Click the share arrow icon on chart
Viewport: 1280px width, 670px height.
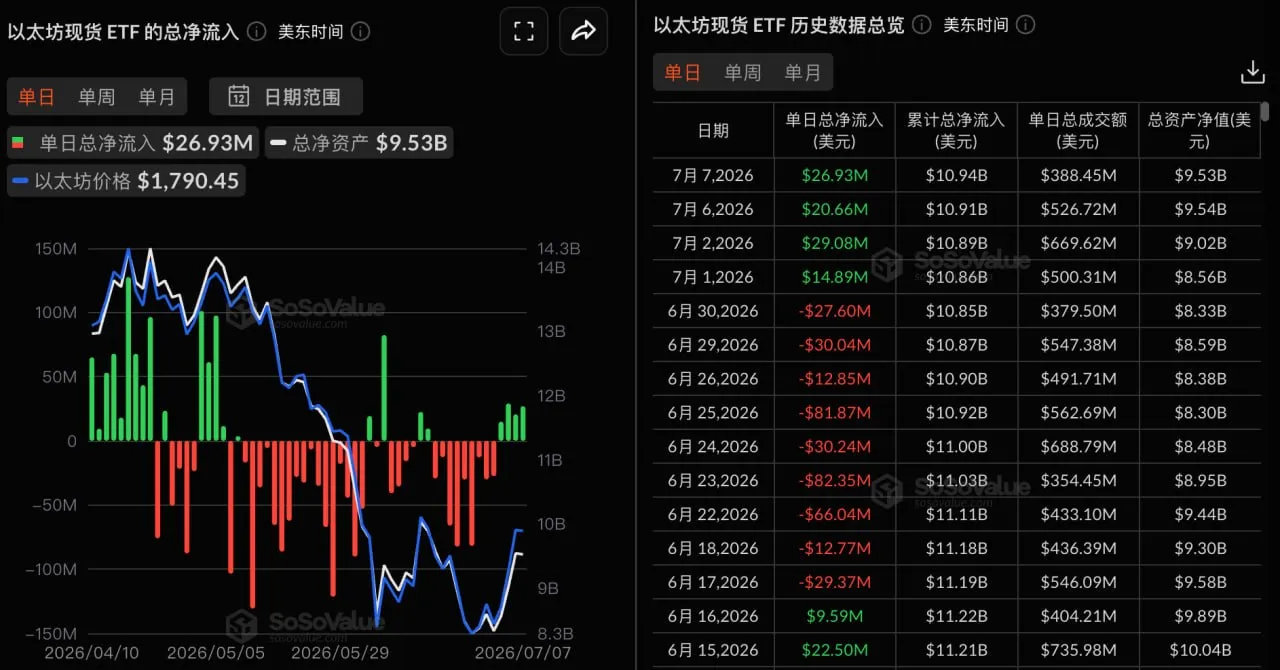click(x=583, y=31)
